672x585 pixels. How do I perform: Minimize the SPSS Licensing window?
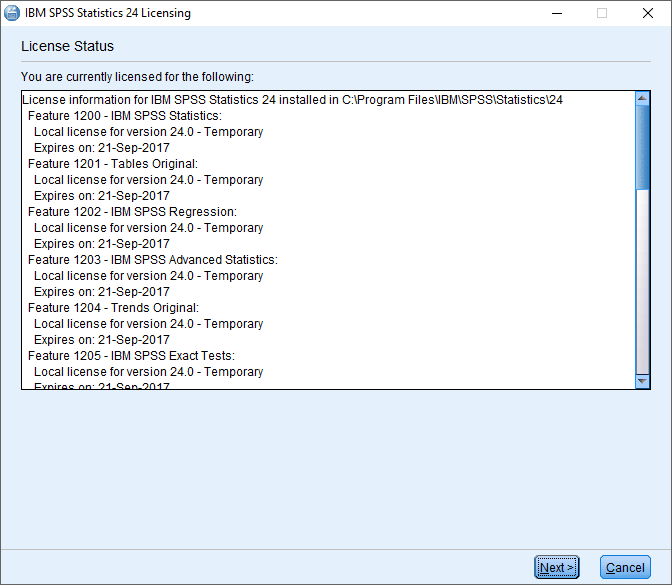pos(556,14)
